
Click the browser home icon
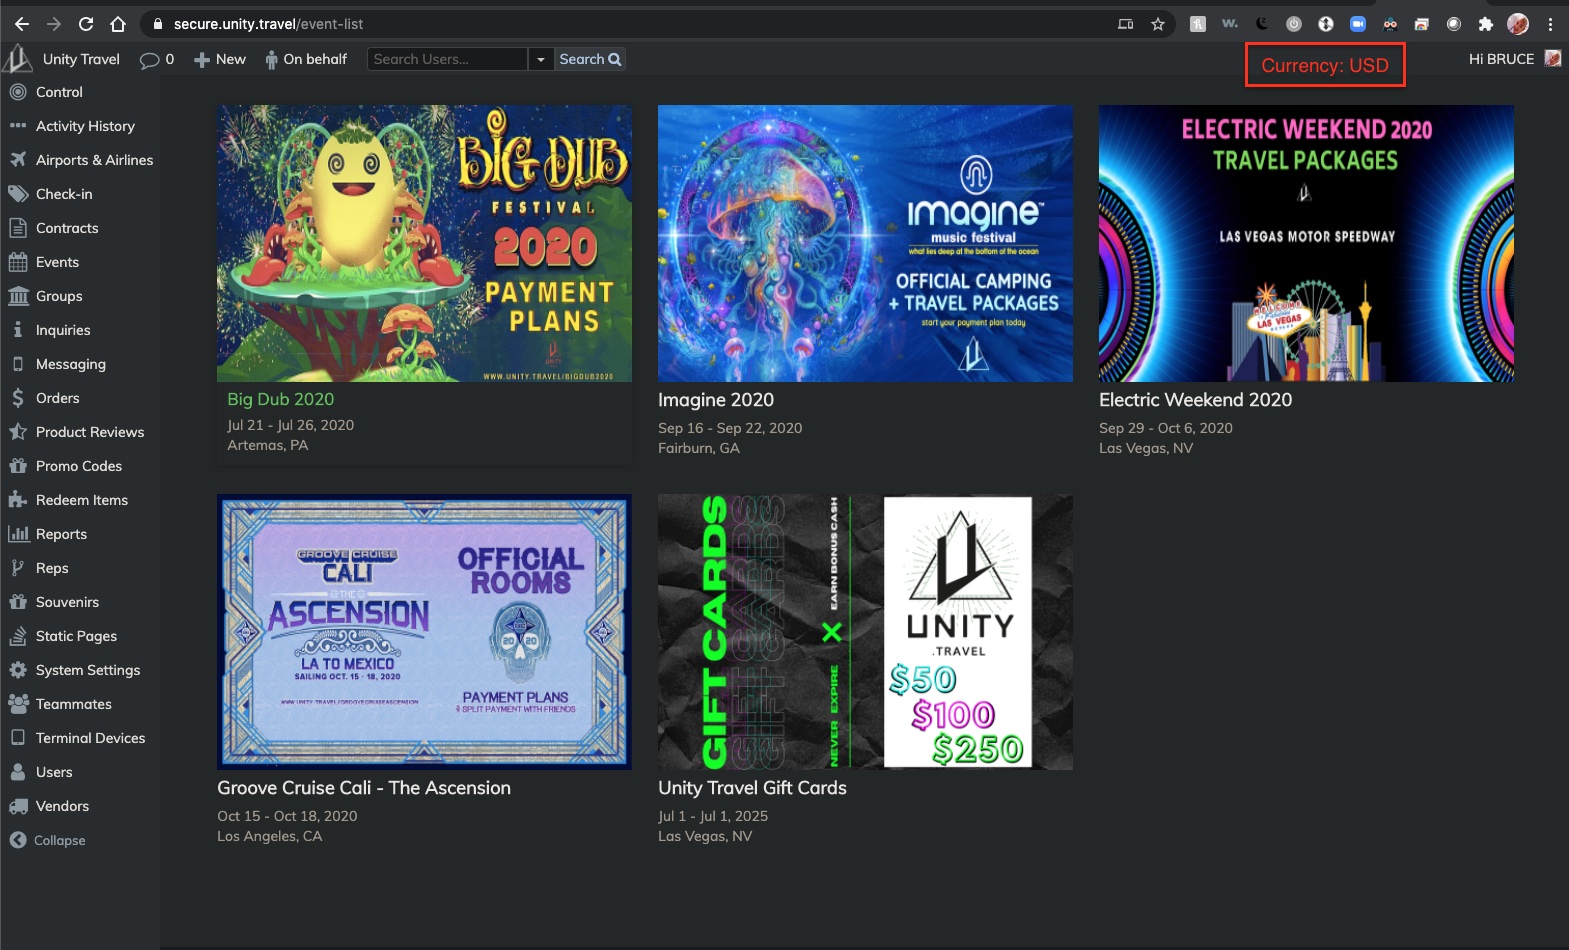[x=118, y=24]
